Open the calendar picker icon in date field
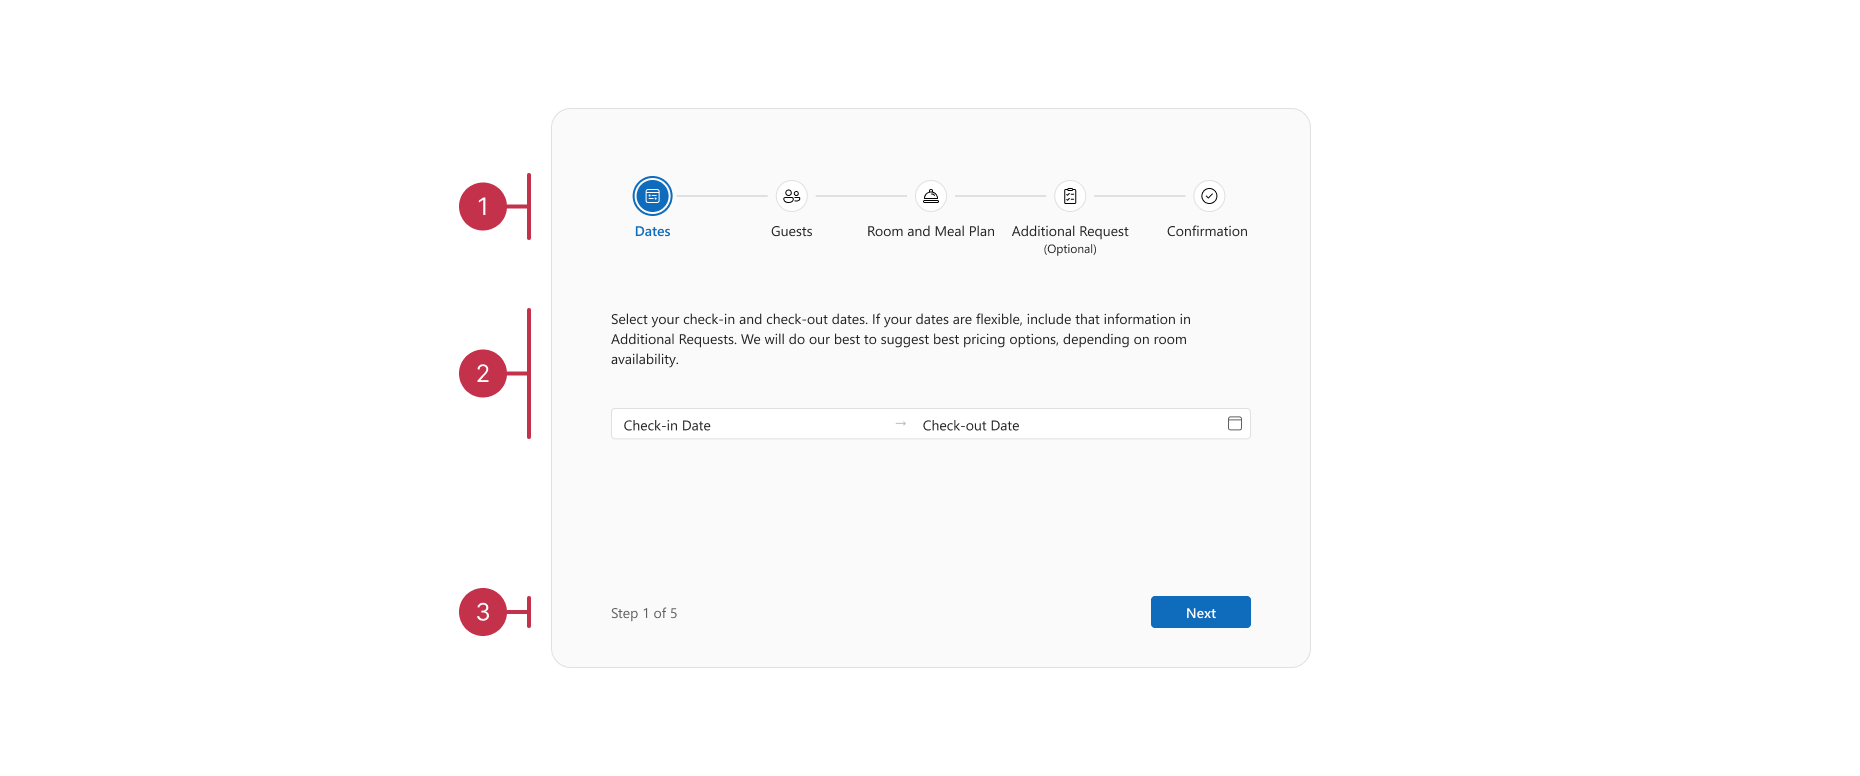Image resolution: width=1860 pixels, height=776 pixels. (1234, 424)
